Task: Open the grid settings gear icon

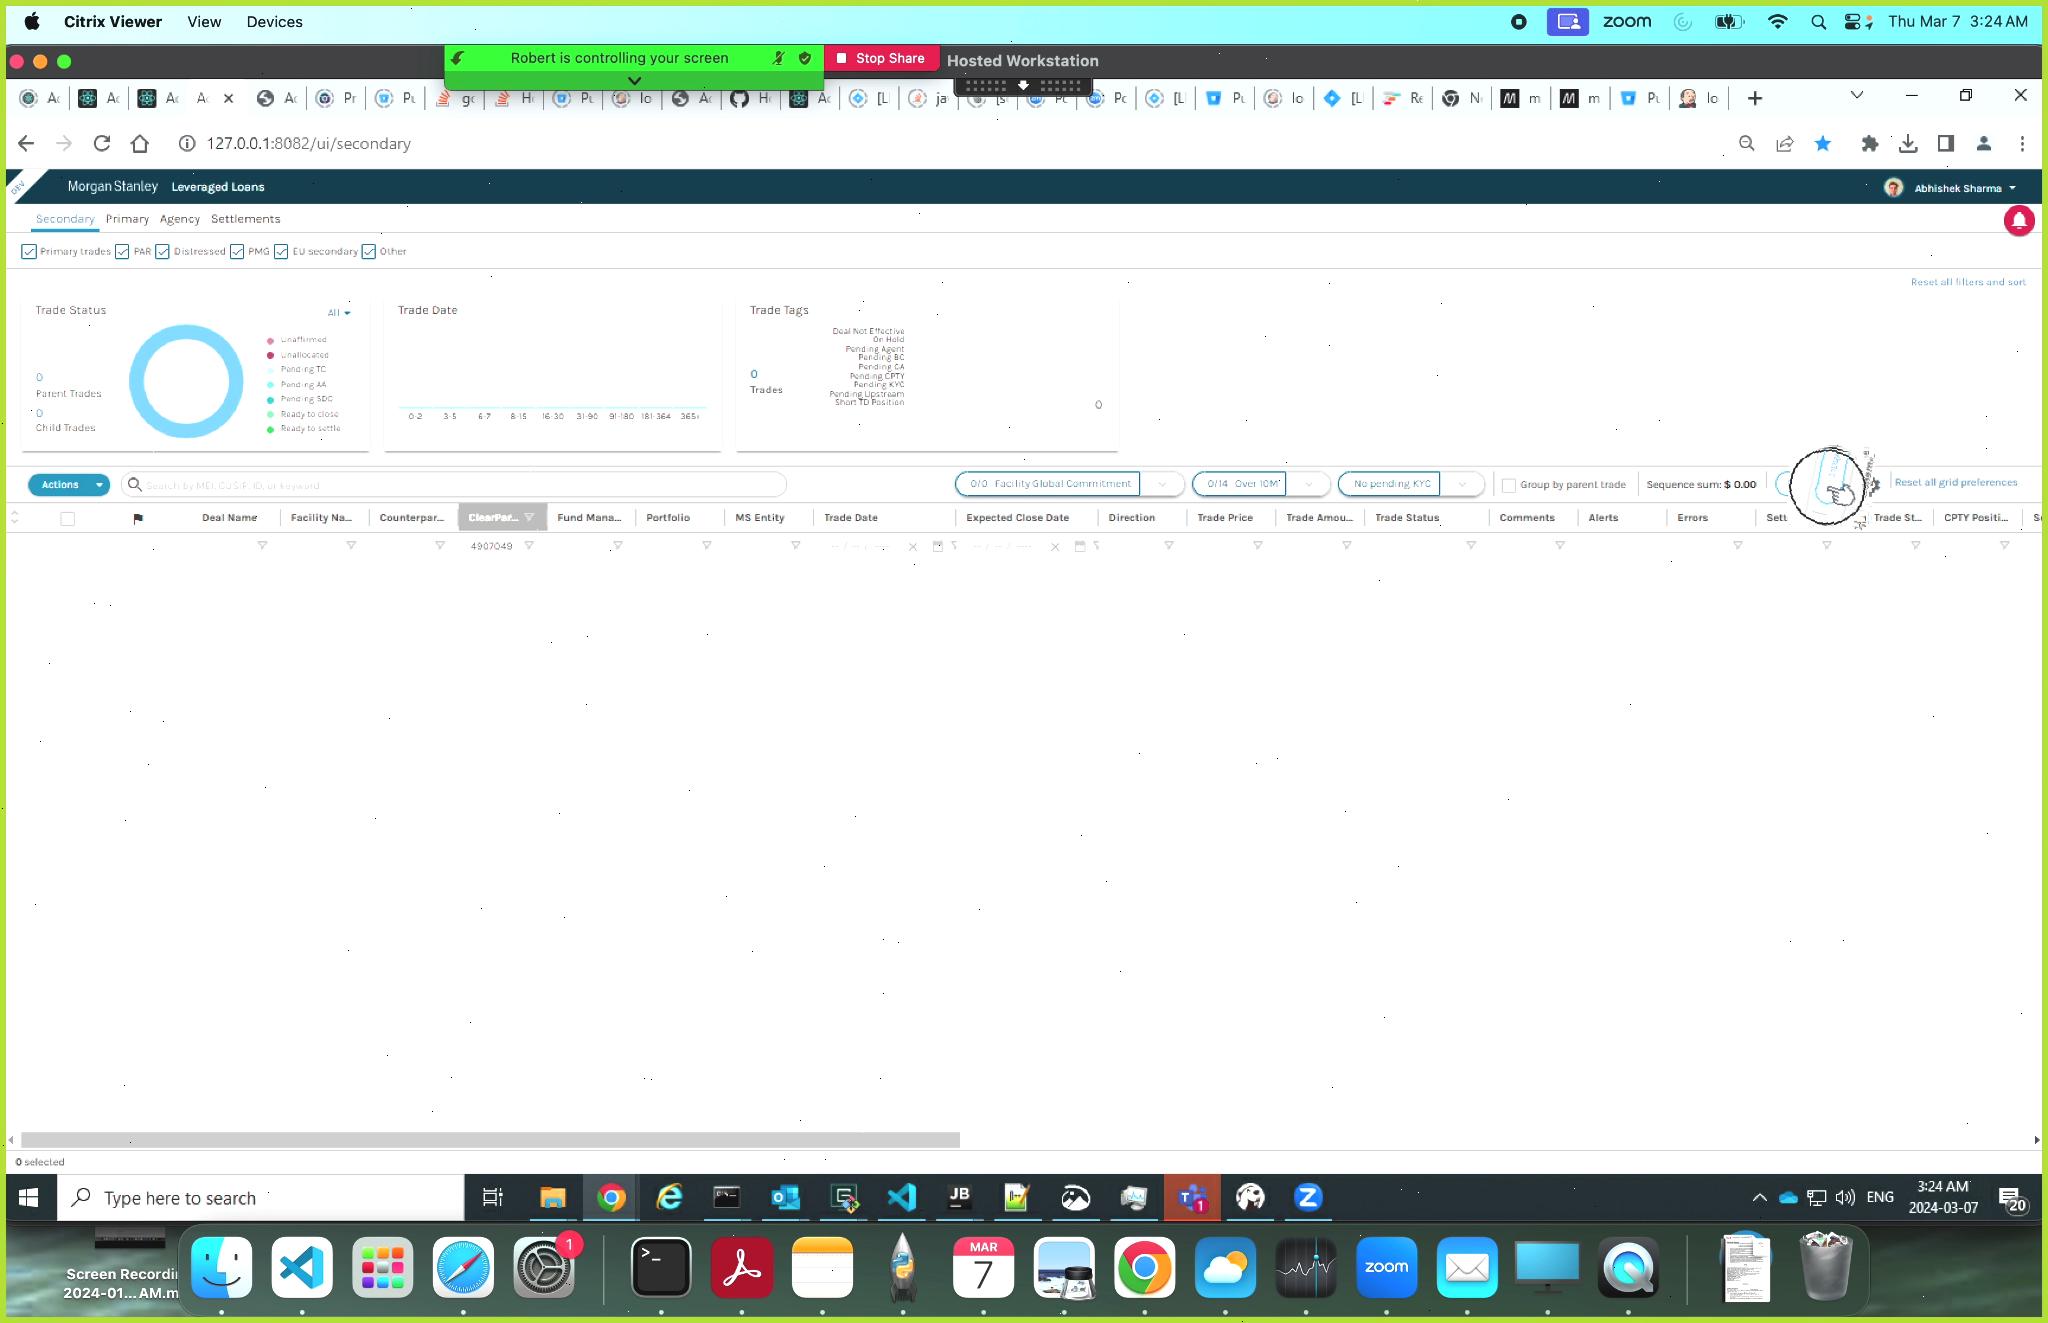Action: click(x=1874, y=484)
